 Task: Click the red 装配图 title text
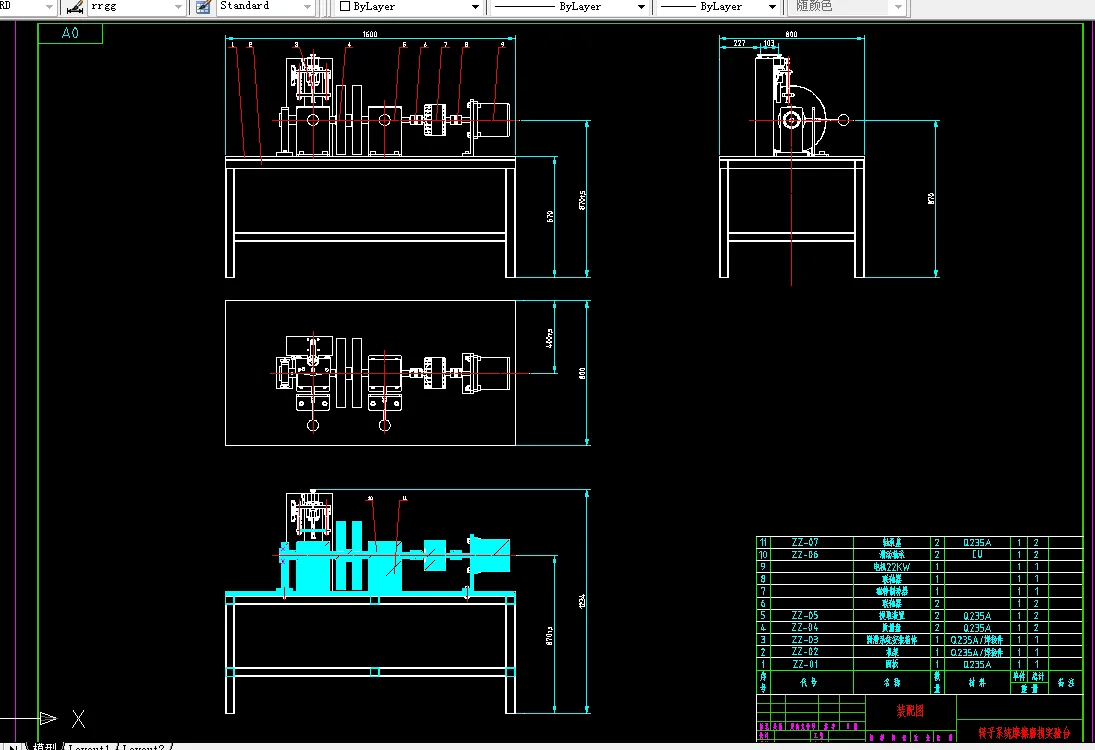[x=910, y=711]
